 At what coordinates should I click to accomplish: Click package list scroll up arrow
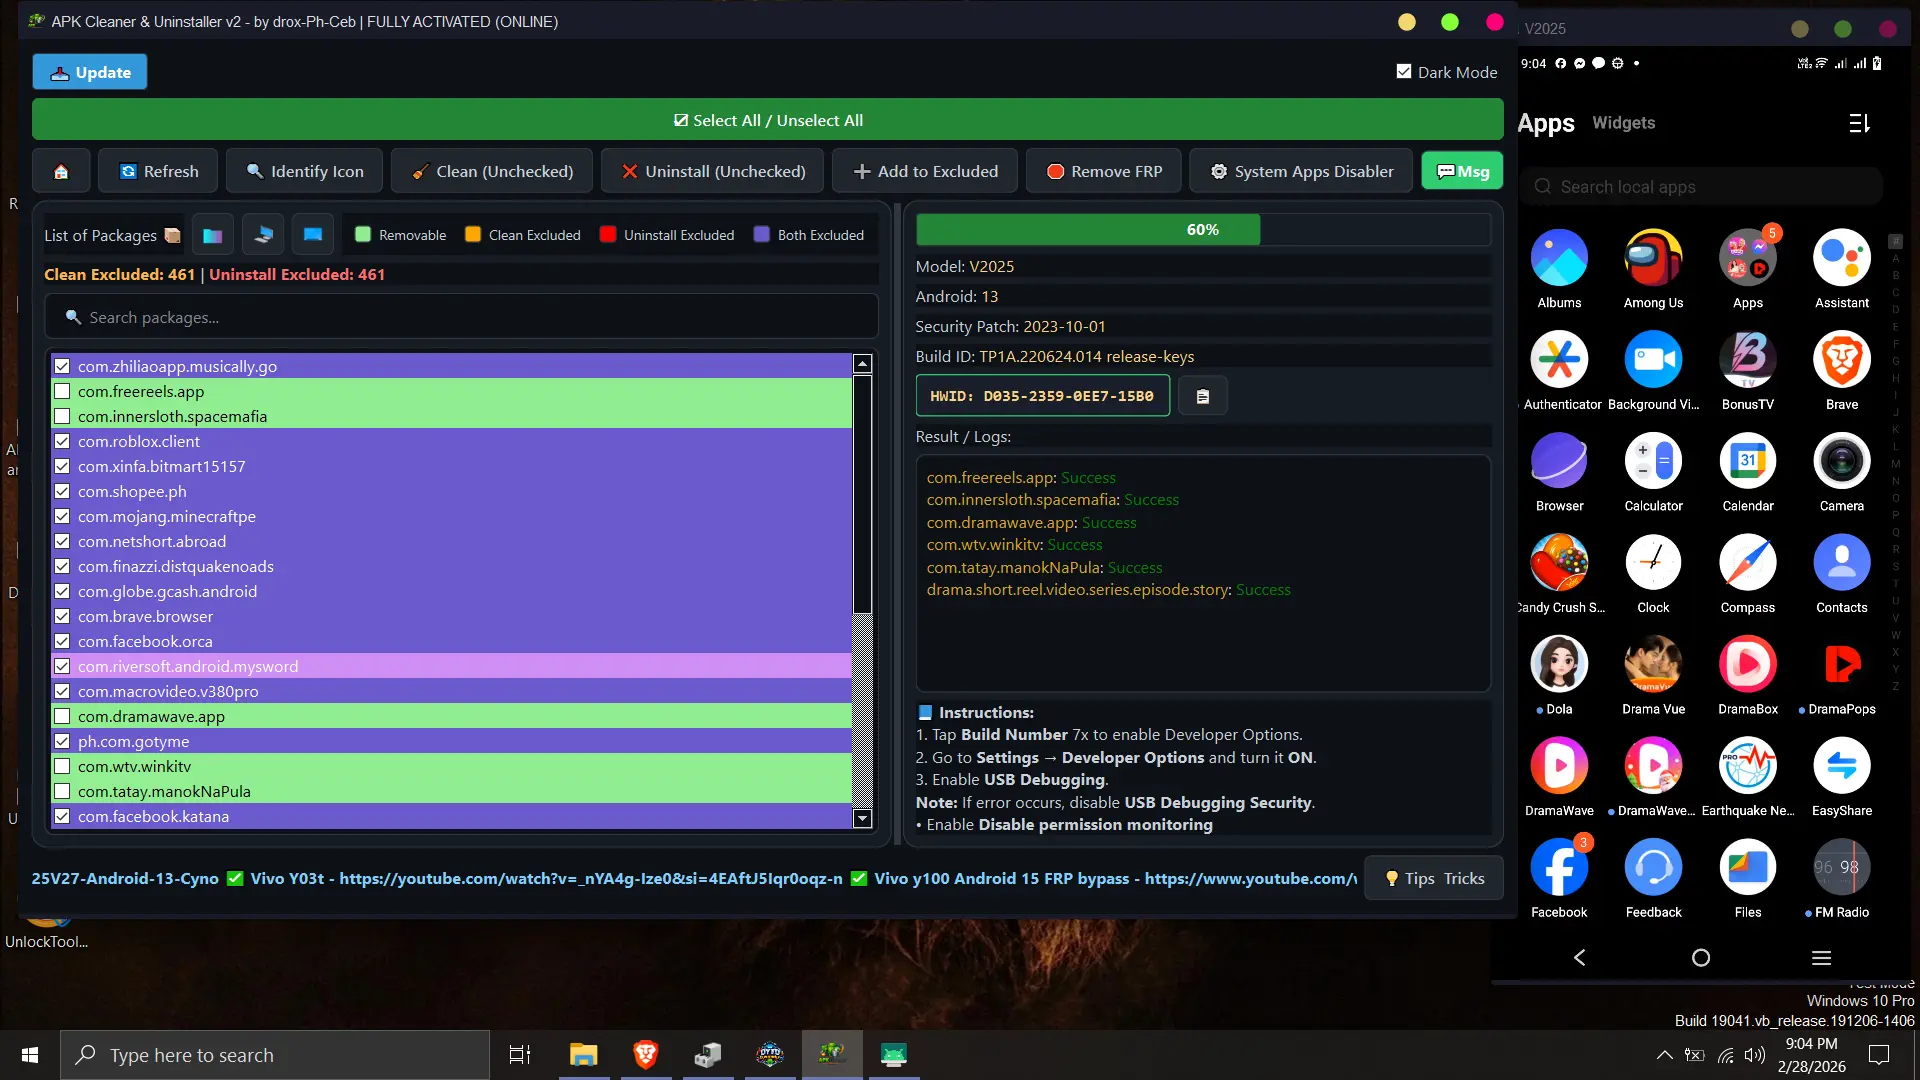[x=862, y=364]
